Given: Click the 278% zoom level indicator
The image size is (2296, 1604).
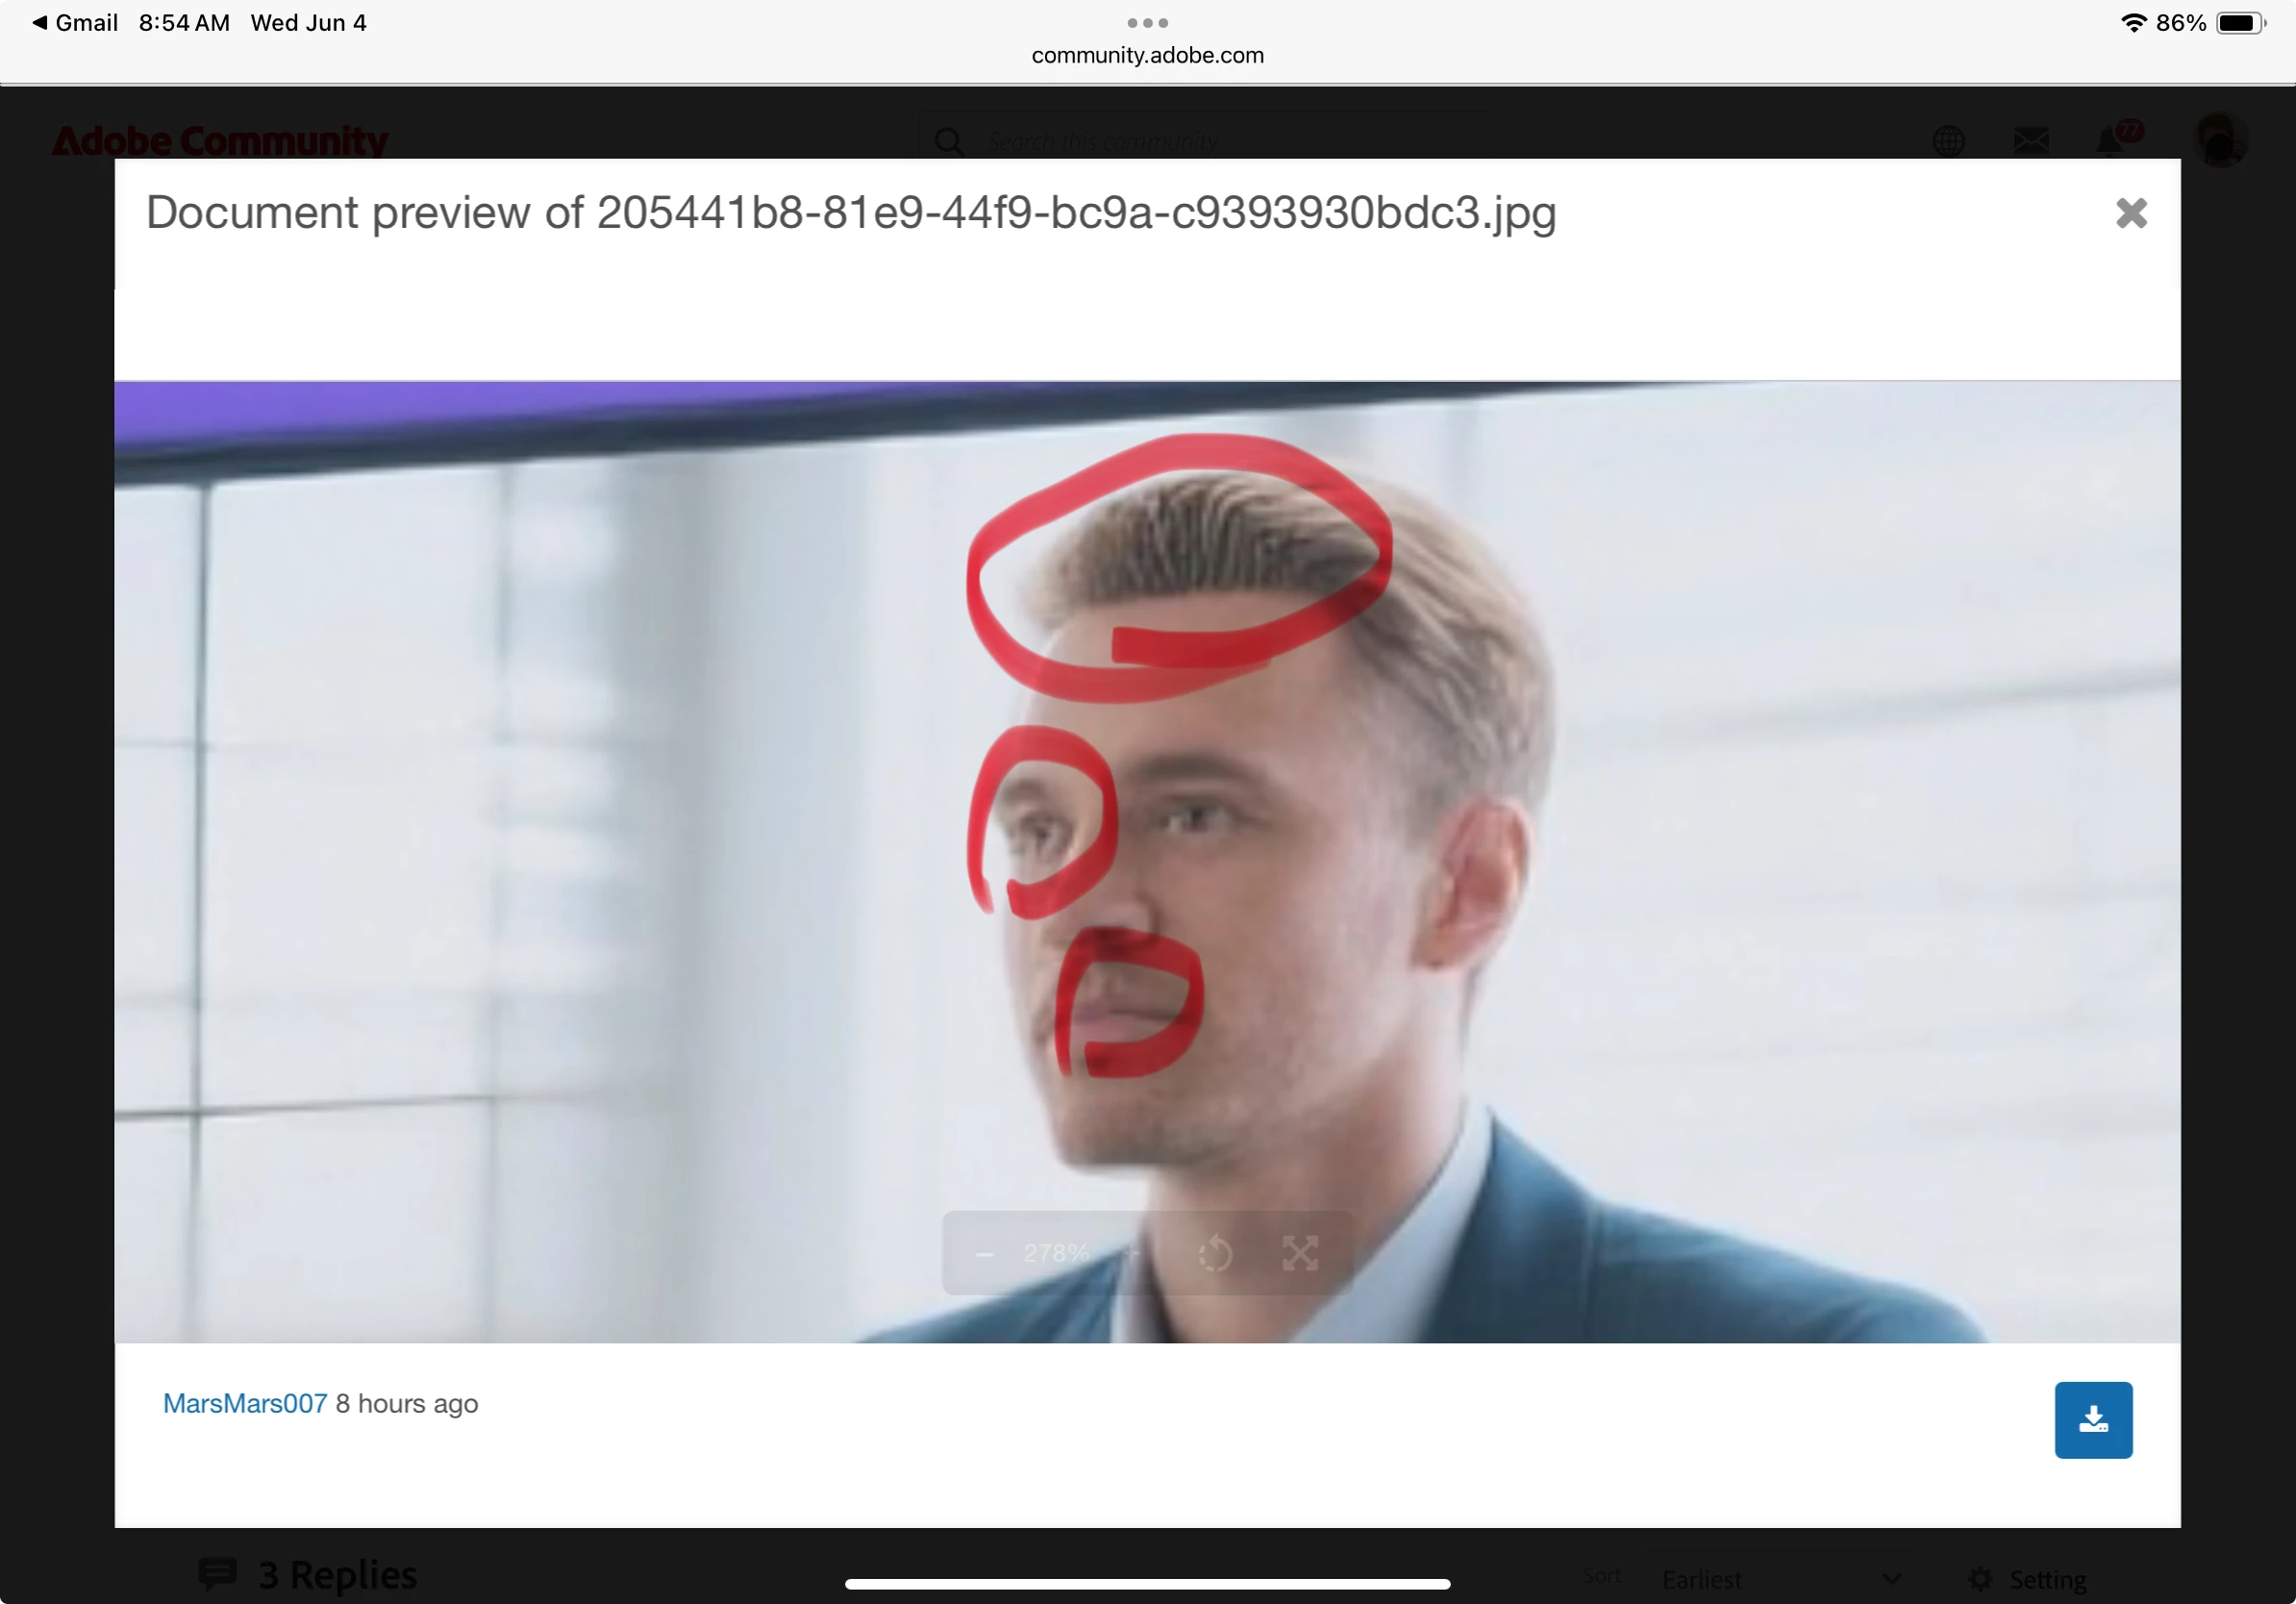Looking at the screenshot, I should click(x=1056, y=1253).
